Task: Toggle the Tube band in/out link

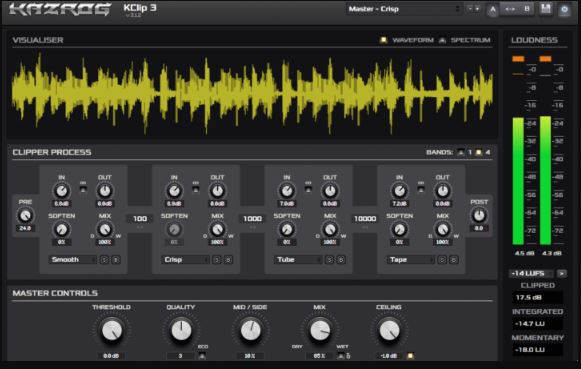Action: 308,188
